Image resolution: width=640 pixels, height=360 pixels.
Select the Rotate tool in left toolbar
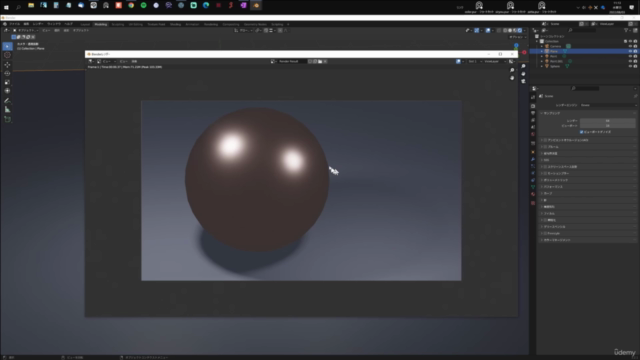click(7, 73)
